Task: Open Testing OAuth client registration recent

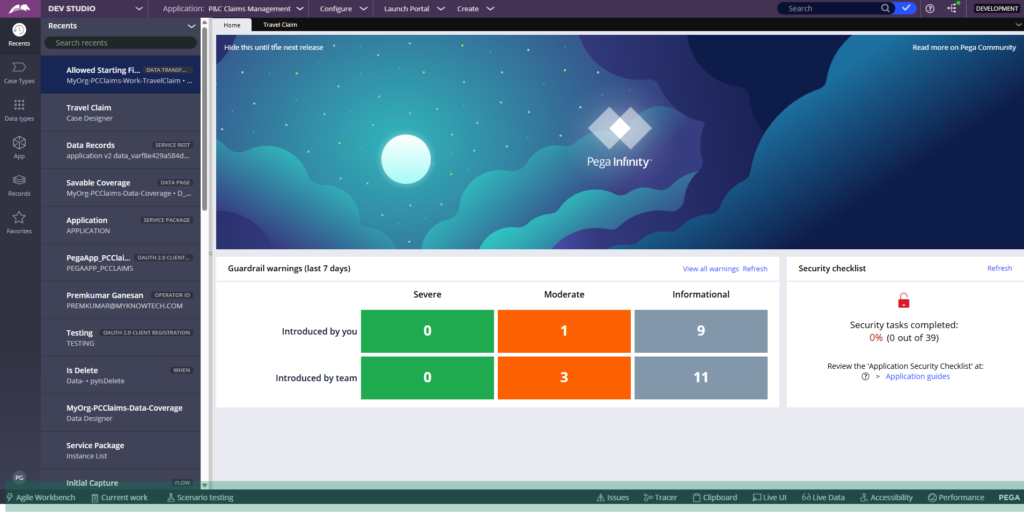Action: pos(121,338)
